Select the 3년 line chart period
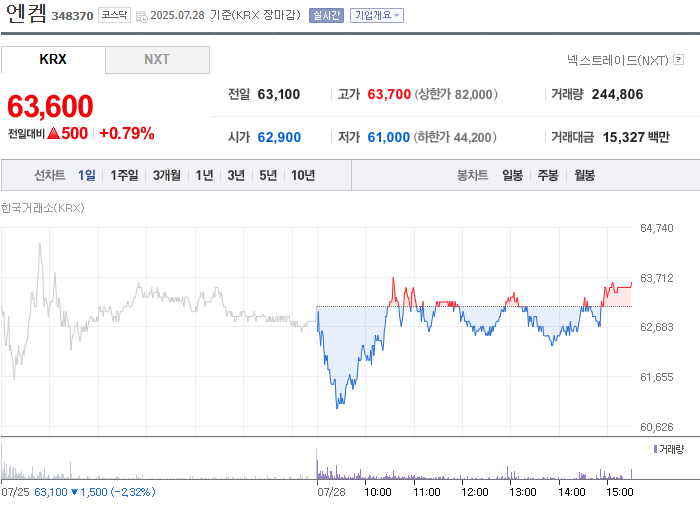Screen dimensions: 700x505 tap(236, 175)
